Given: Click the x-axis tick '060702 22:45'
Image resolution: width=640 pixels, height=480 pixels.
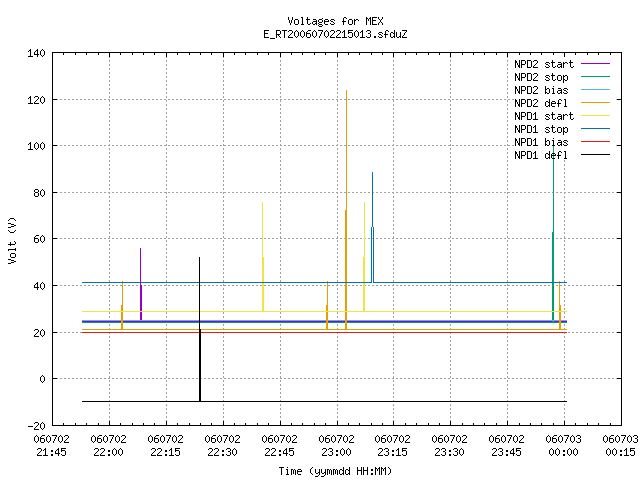Looking at the screenshot, I should coord(279,446).
